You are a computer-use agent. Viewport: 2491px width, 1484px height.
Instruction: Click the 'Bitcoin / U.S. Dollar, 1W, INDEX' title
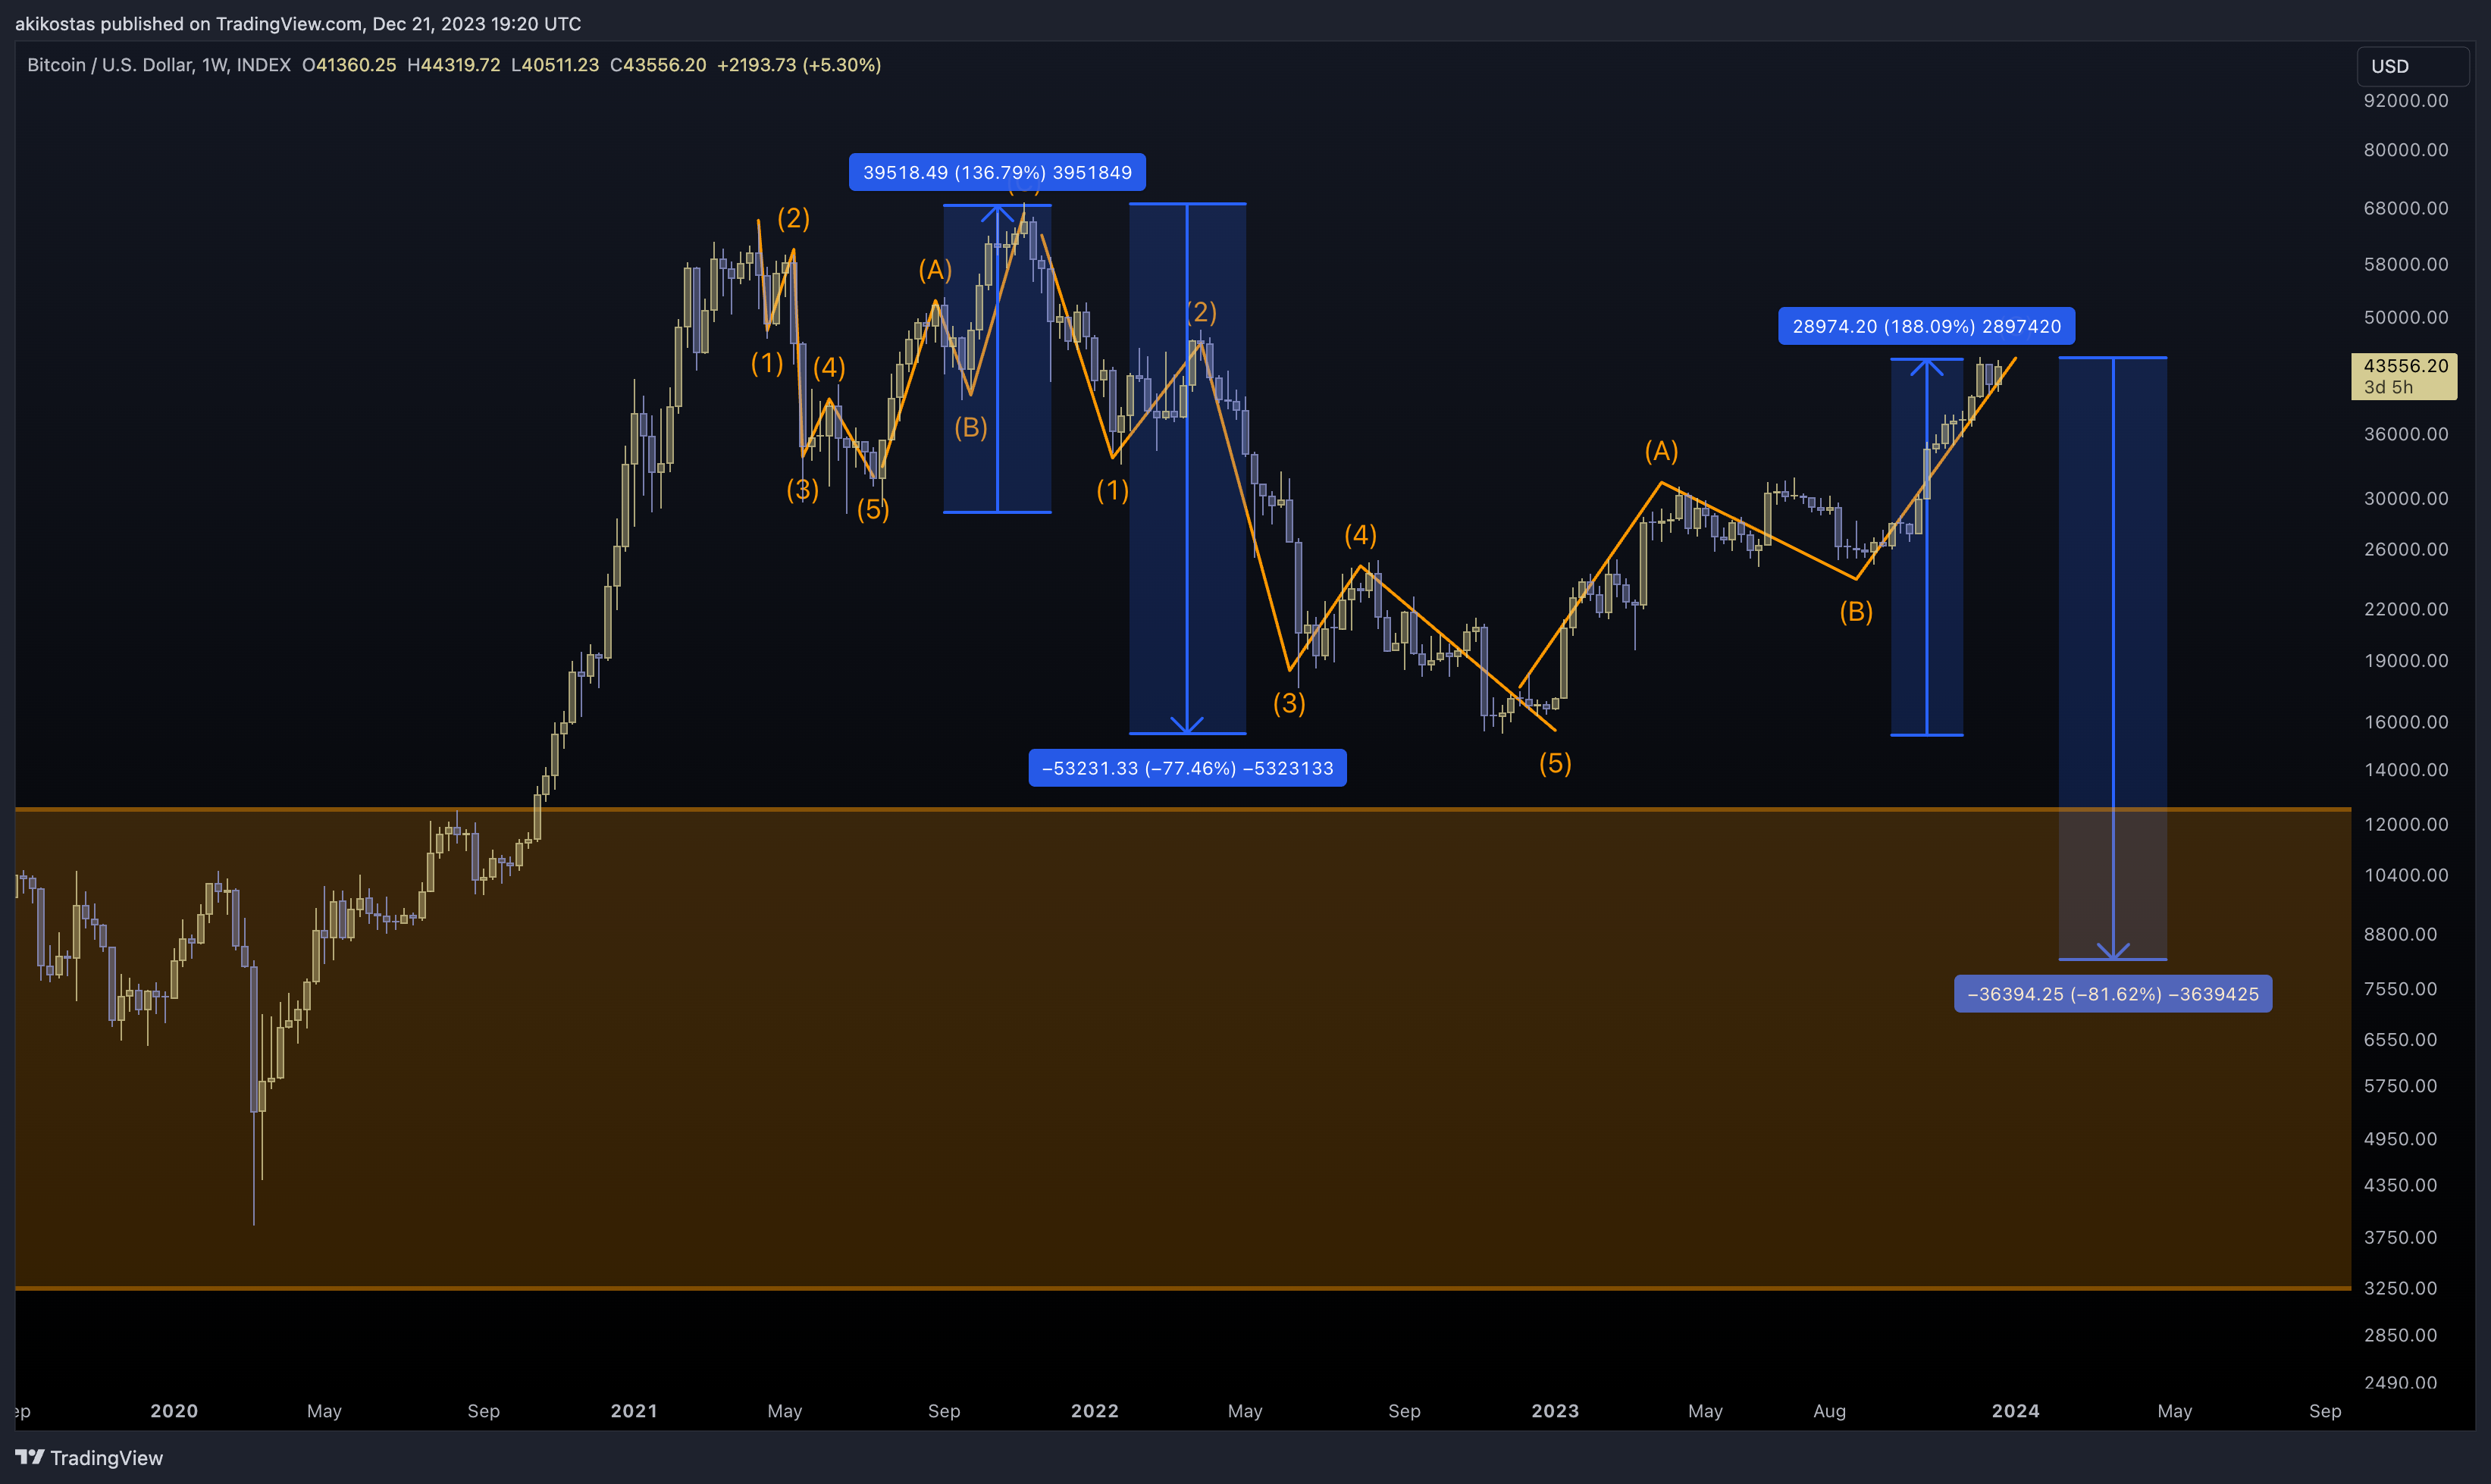[159, 65]
